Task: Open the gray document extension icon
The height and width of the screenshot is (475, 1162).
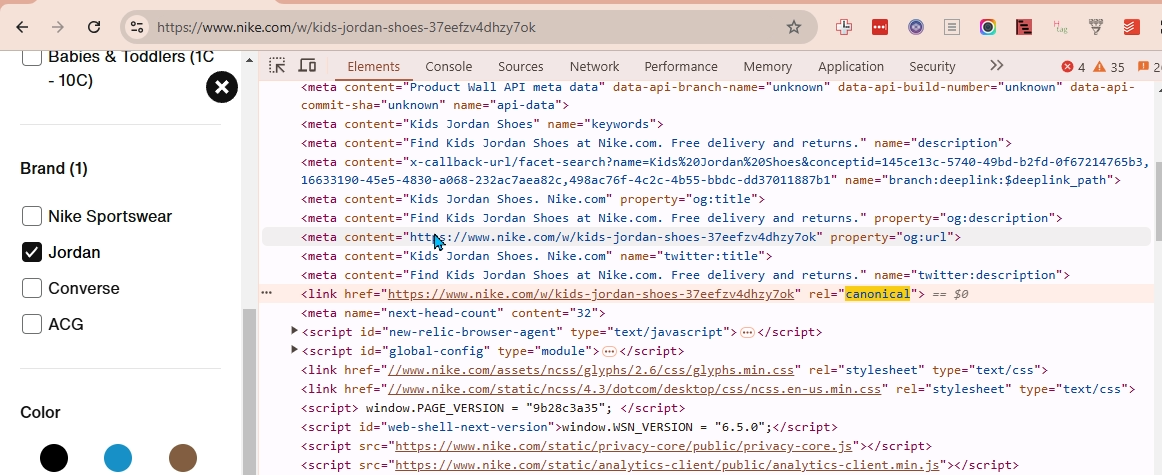Action: (x=952, y=27)
